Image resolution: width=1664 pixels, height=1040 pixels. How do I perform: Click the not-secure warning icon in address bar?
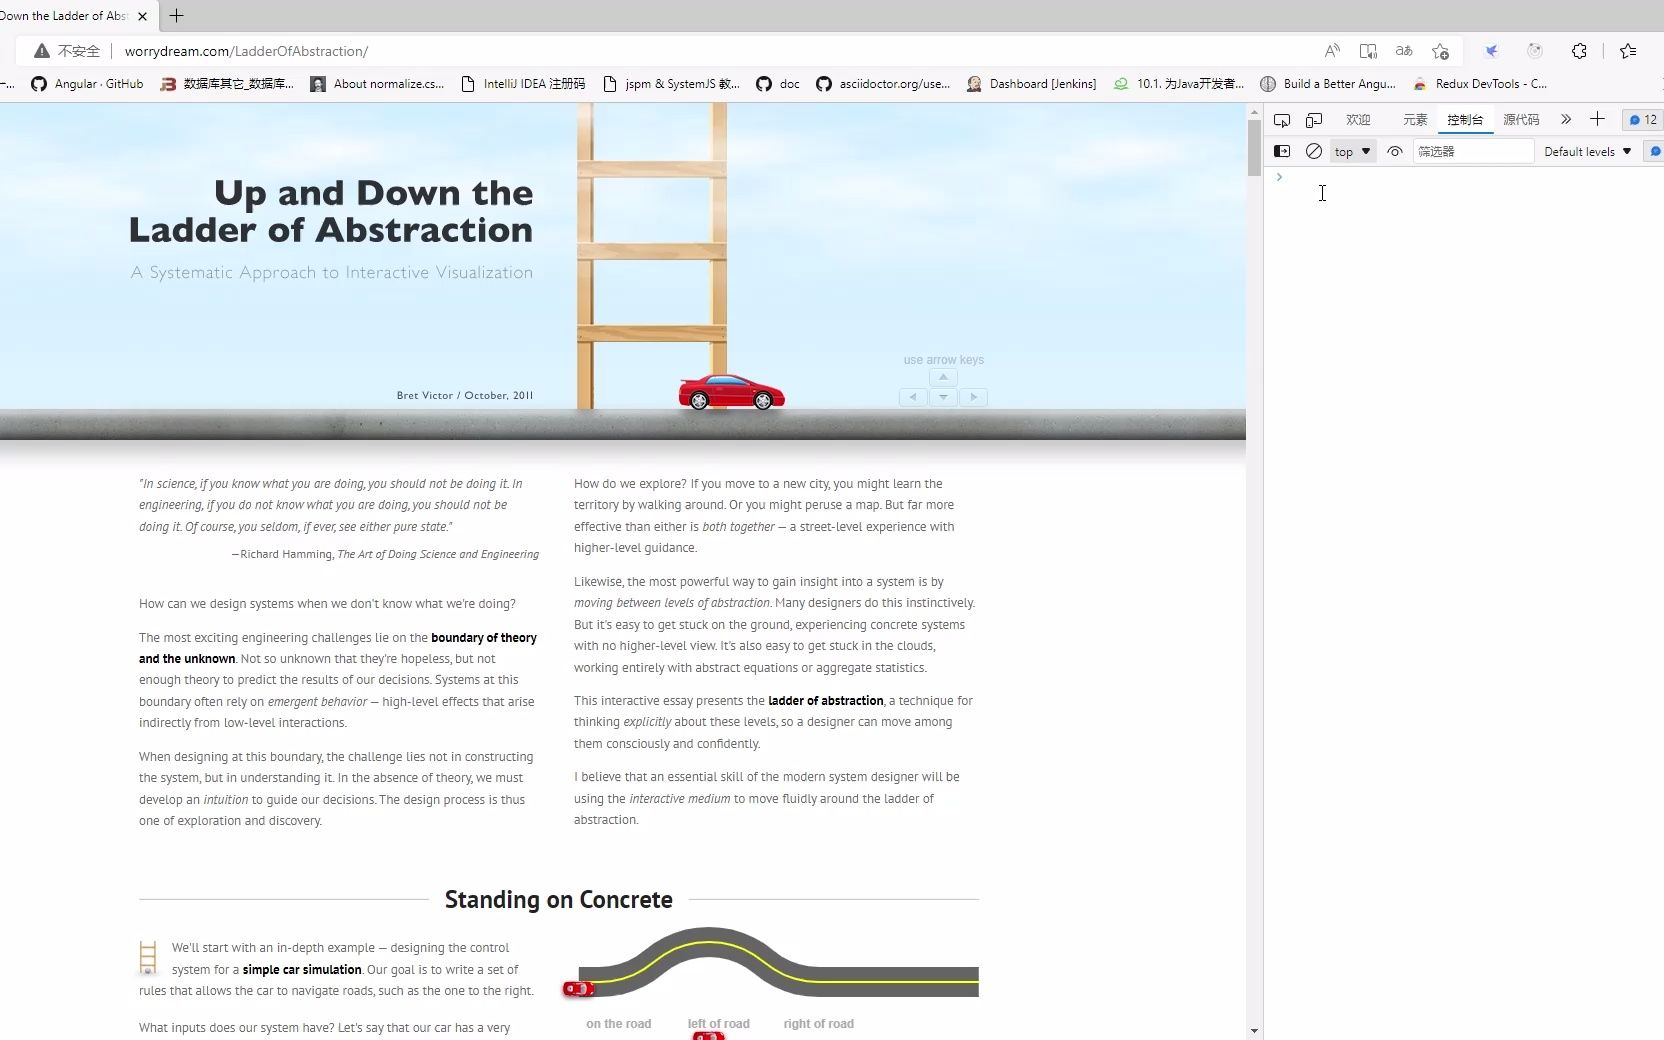click(x=42, y=51)
